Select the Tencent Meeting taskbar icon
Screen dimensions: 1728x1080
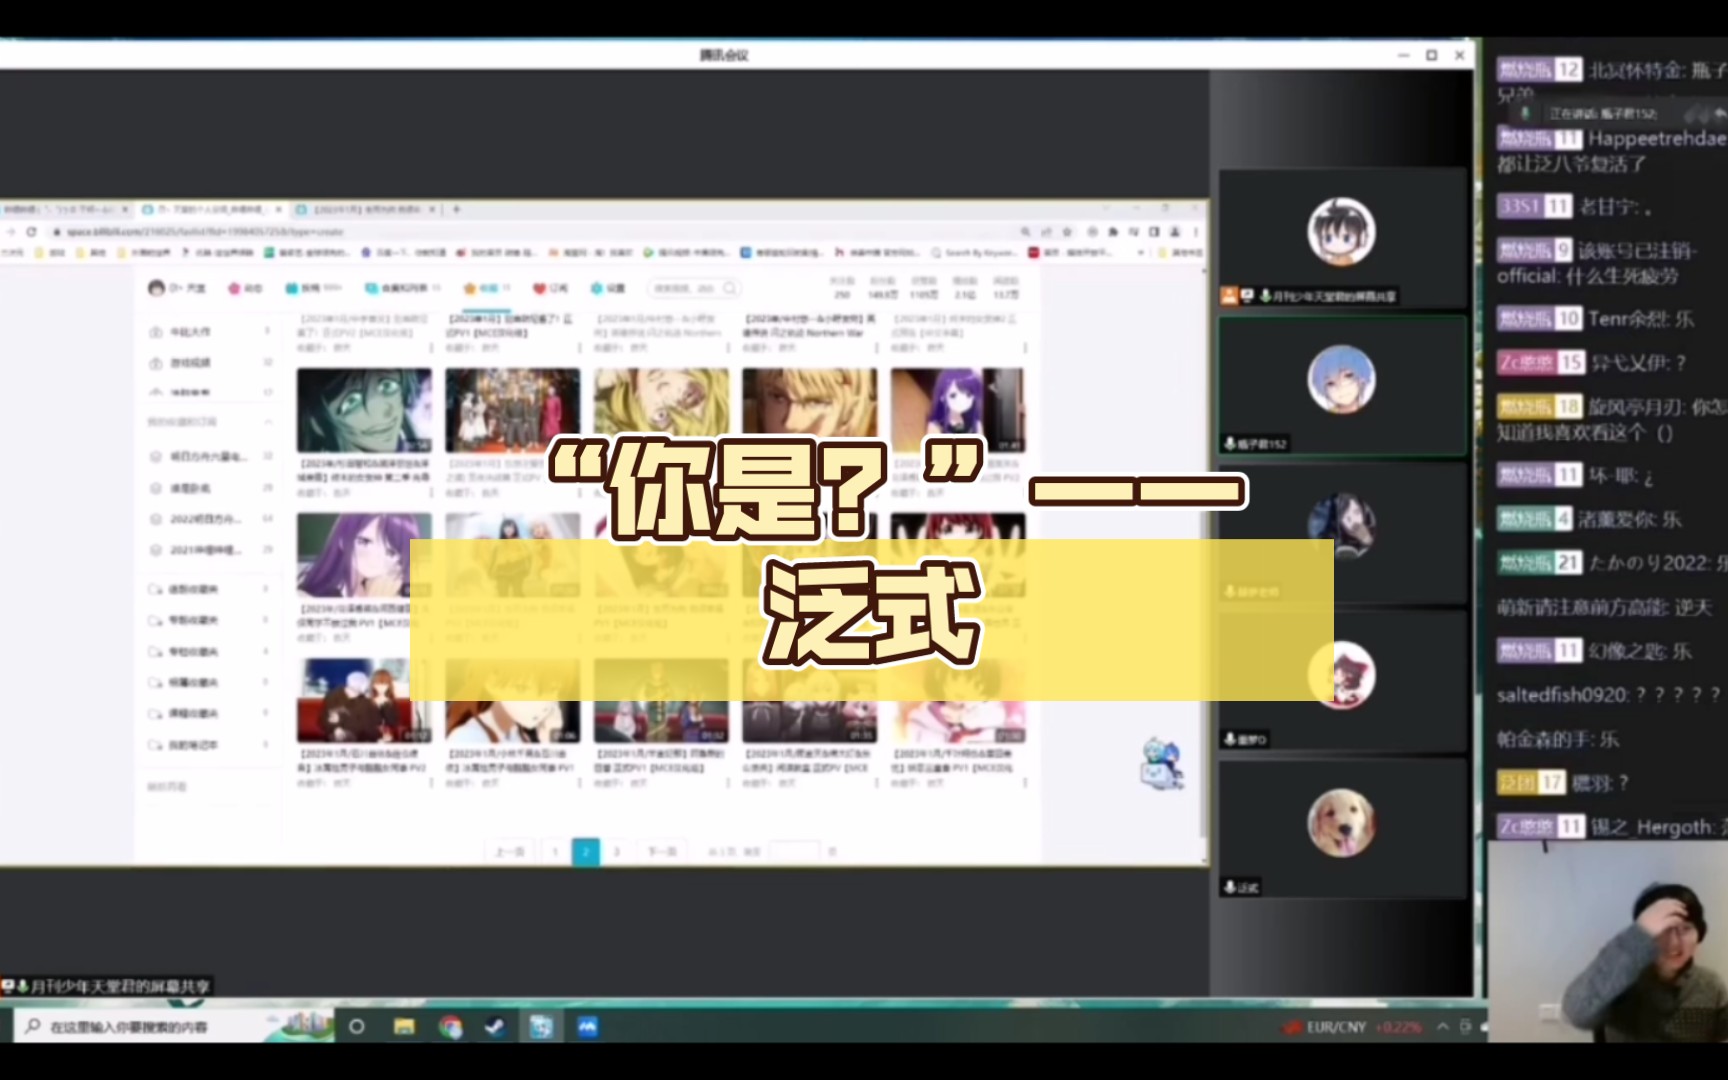(x=541, y=1027)
